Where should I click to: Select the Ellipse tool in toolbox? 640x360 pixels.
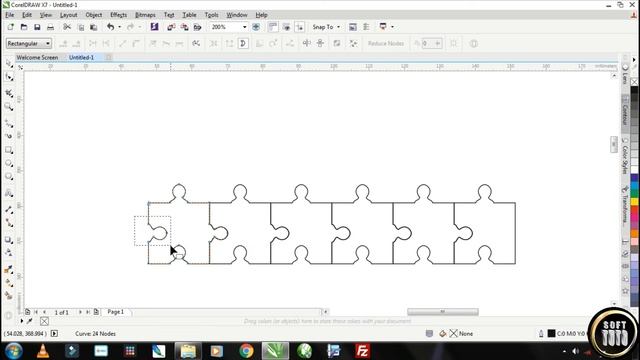[x=9, y=163]
